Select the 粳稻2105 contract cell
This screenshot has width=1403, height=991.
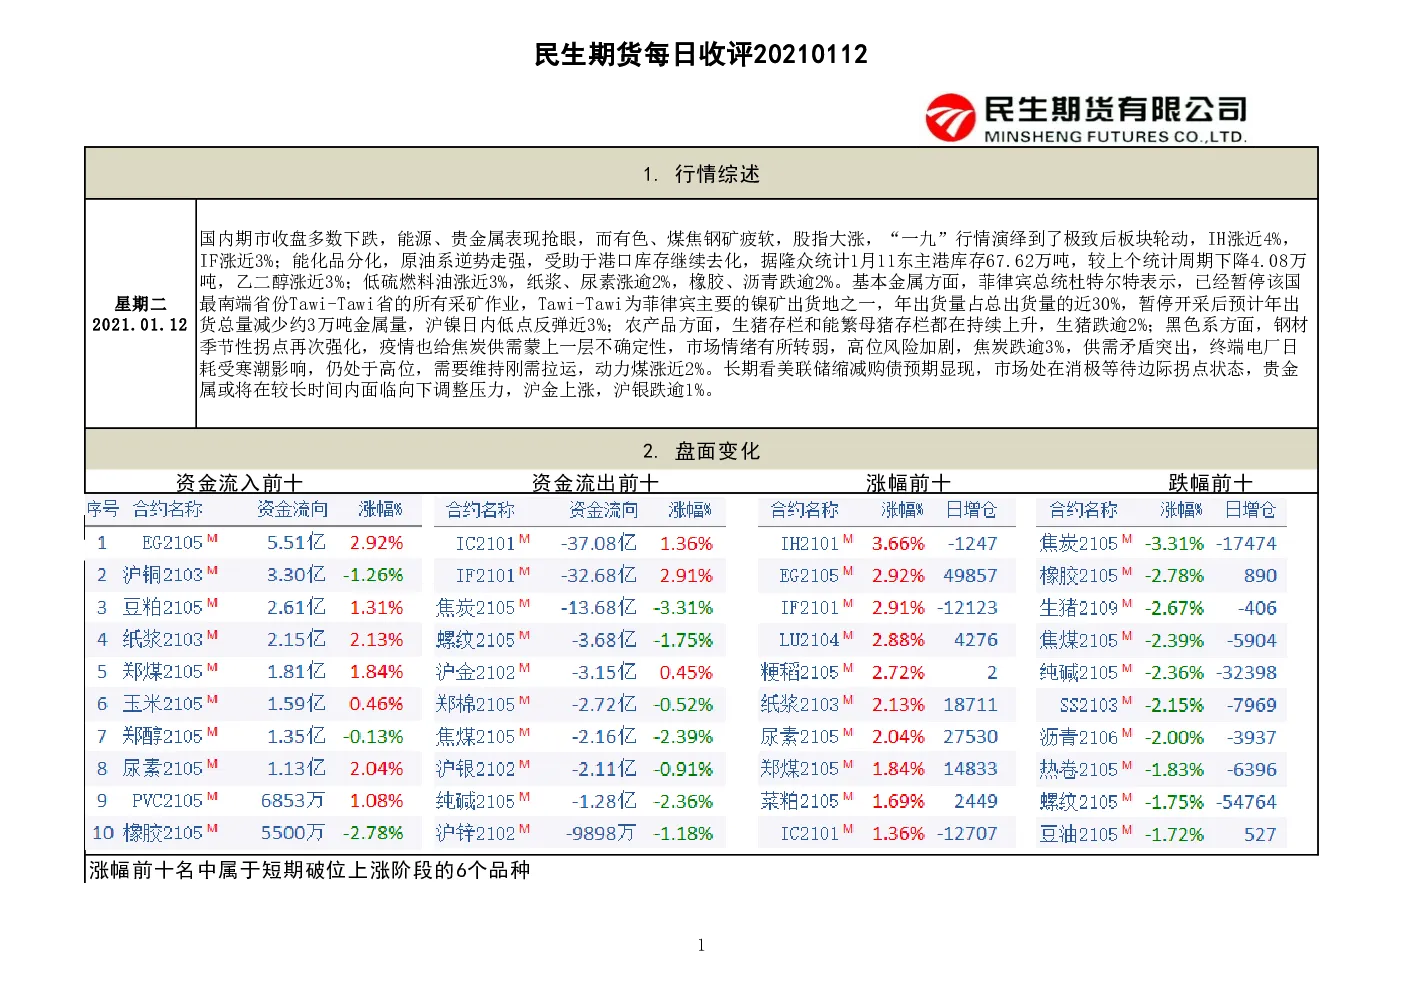[x=800, y=672]
